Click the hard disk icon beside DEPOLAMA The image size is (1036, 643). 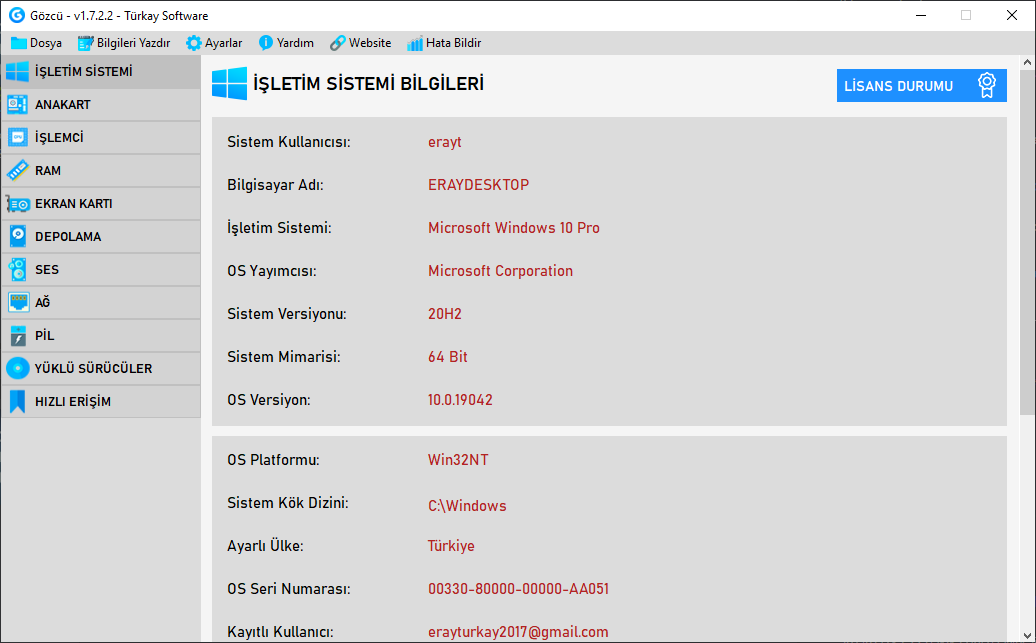17,237
